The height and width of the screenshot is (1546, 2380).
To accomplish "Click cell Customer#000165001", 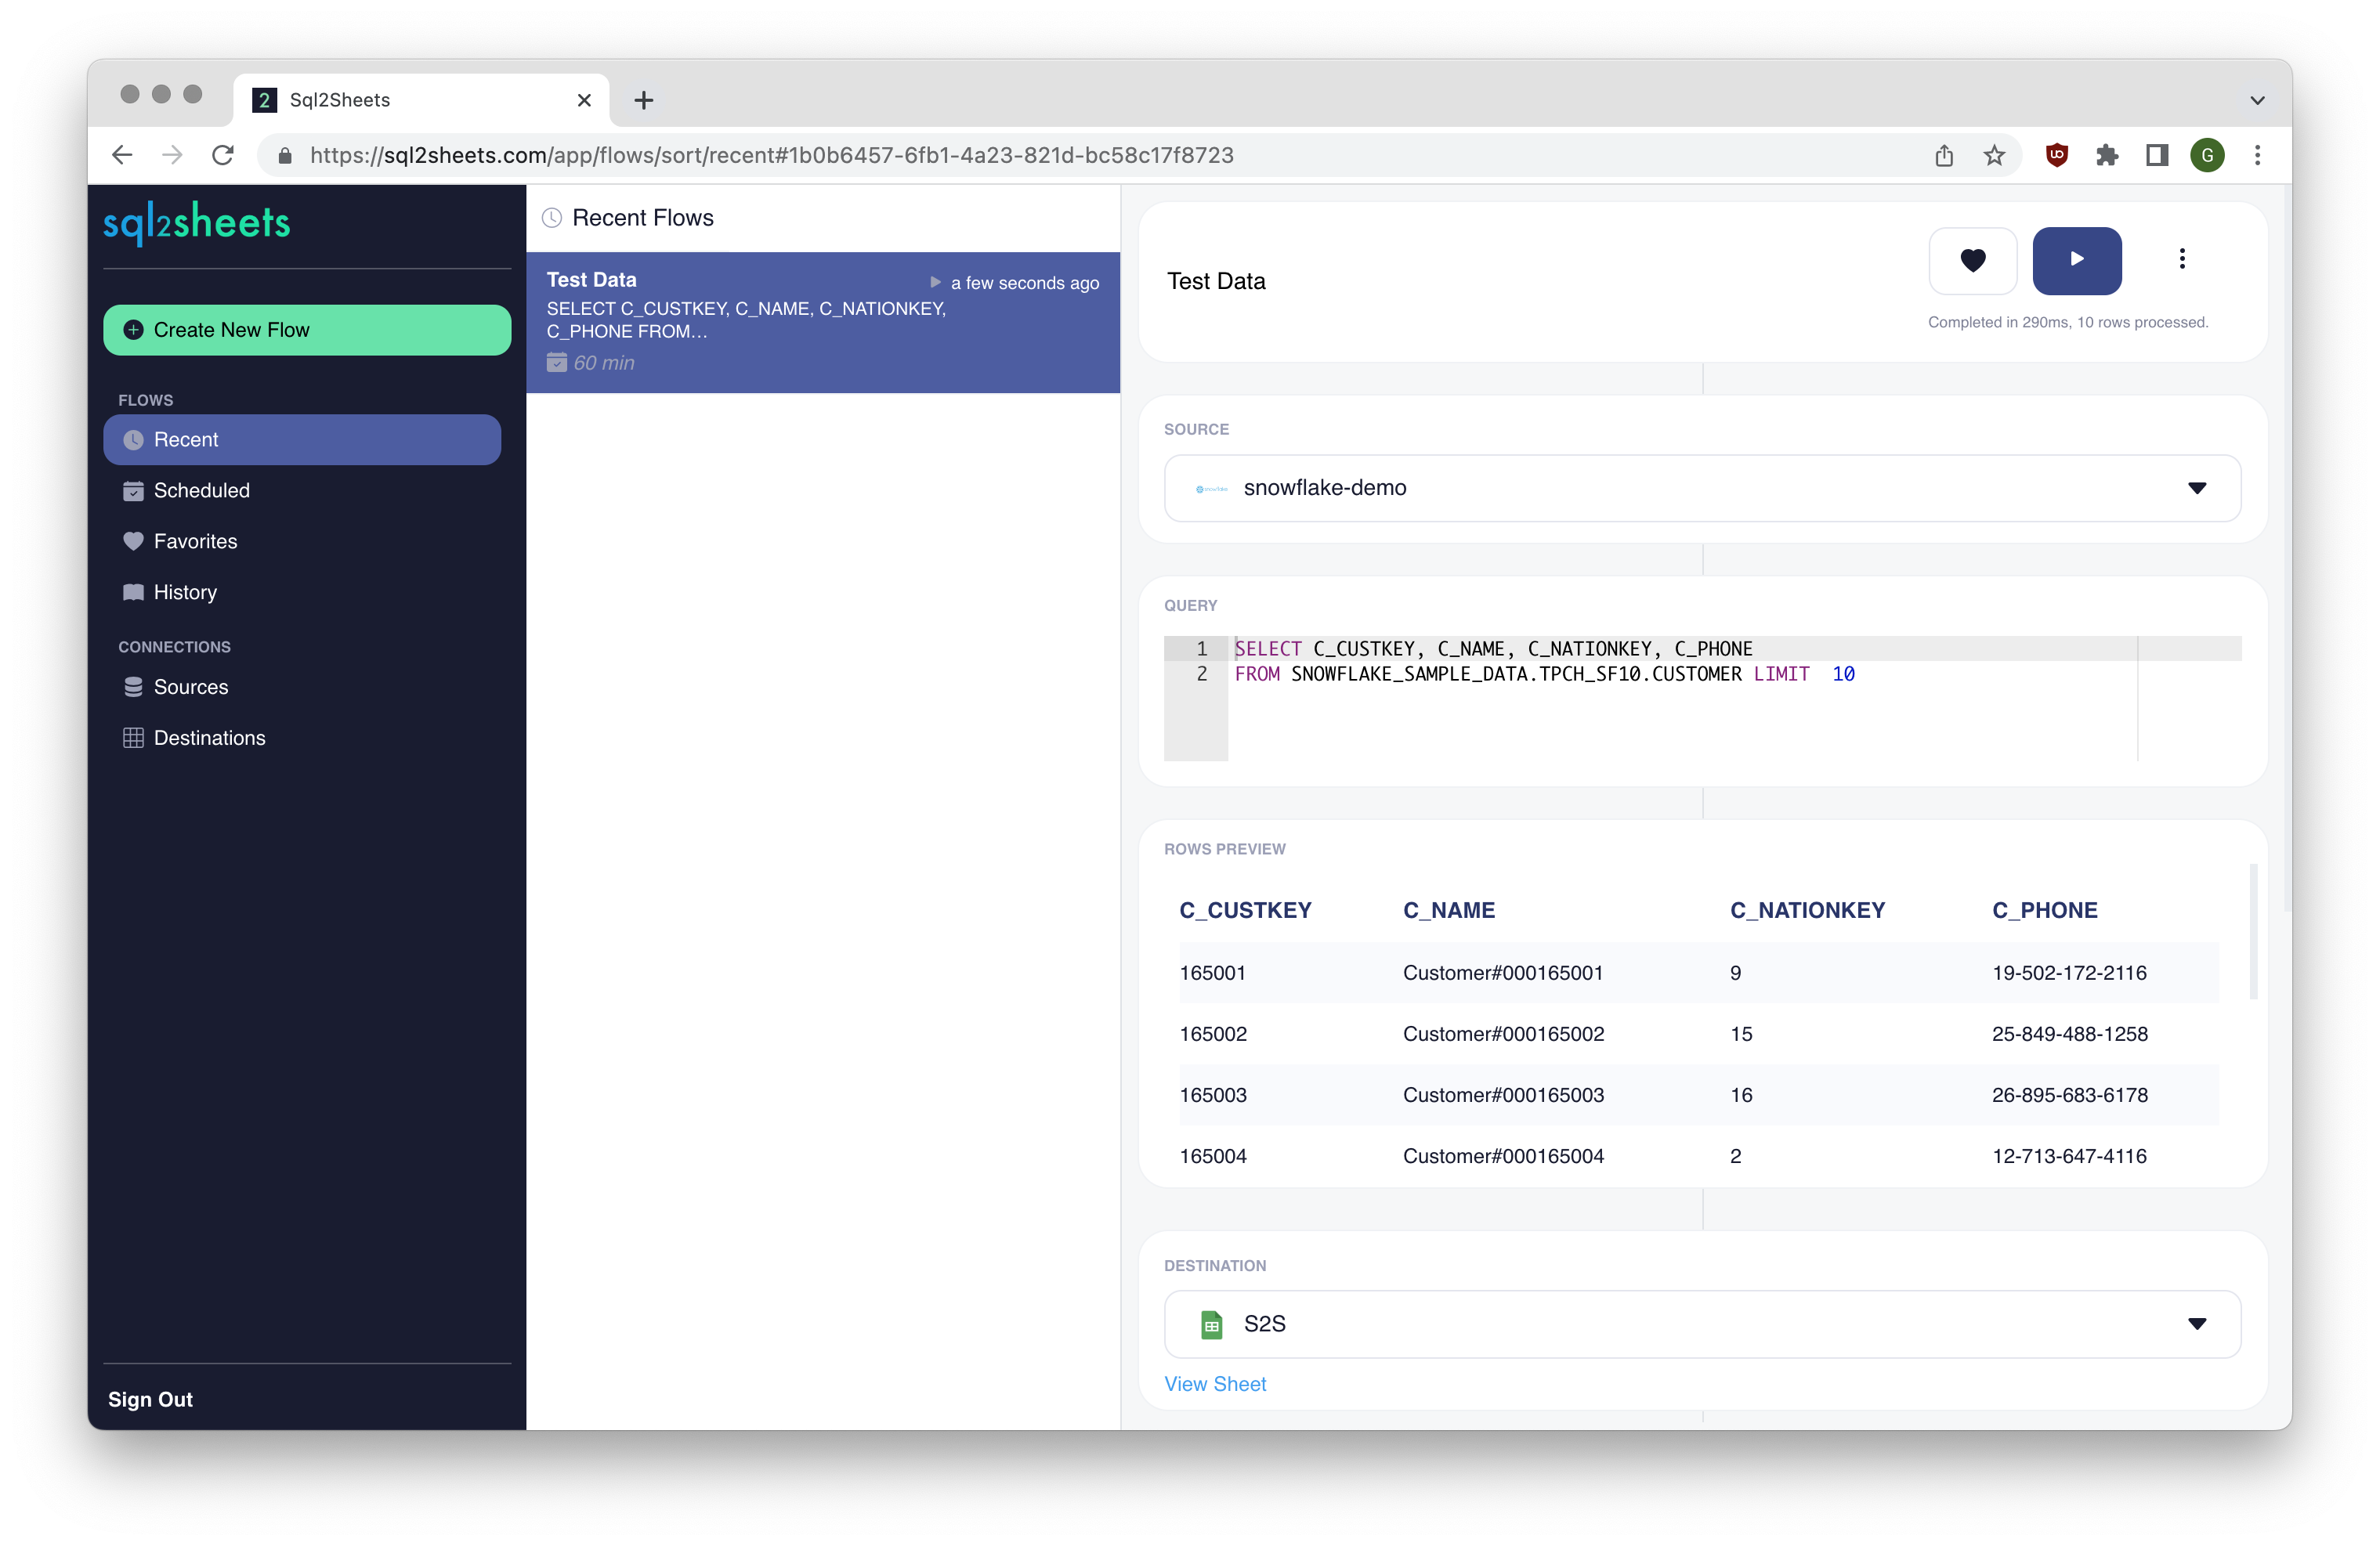I will (1503, 973).
